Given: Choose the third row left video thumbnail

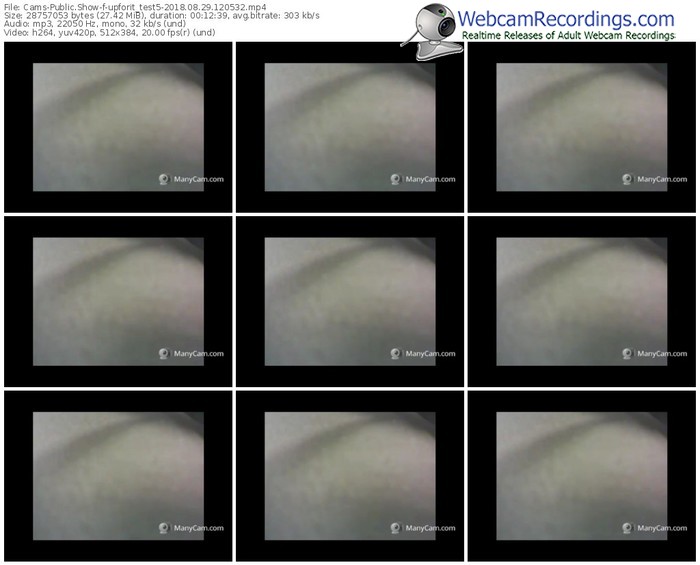Looking at the screenshot, I should (118, 474).
